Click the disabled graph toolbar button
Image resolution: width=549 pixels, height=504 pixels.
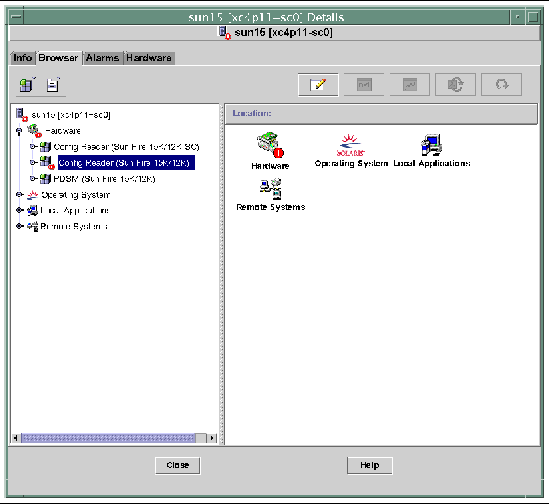(x=410, y=84)
